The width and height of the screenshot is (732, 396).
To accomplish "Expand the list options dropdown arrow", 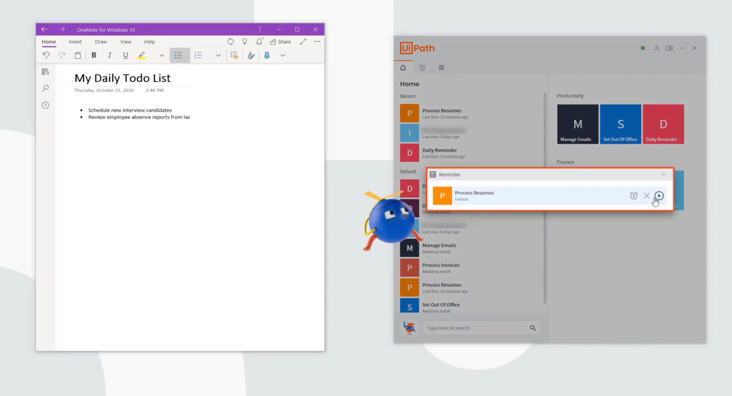I will (218, 55).
